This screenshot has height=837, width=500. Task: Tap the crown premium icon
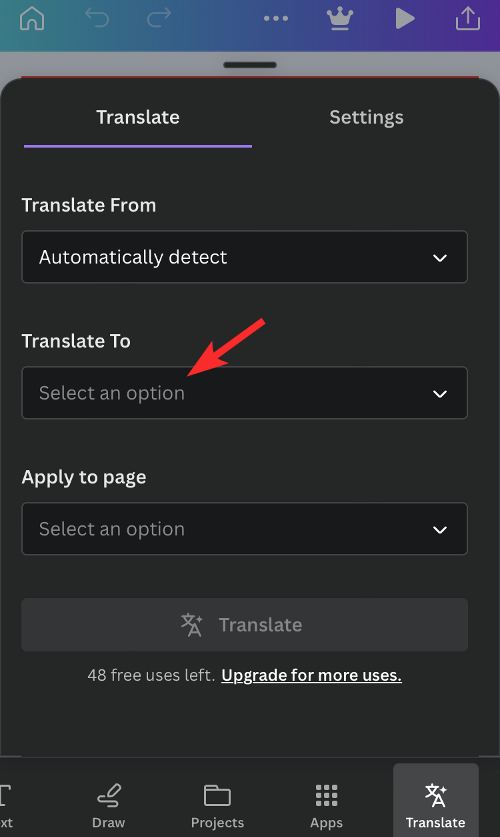pyautogui.click(x=339, y=19)
